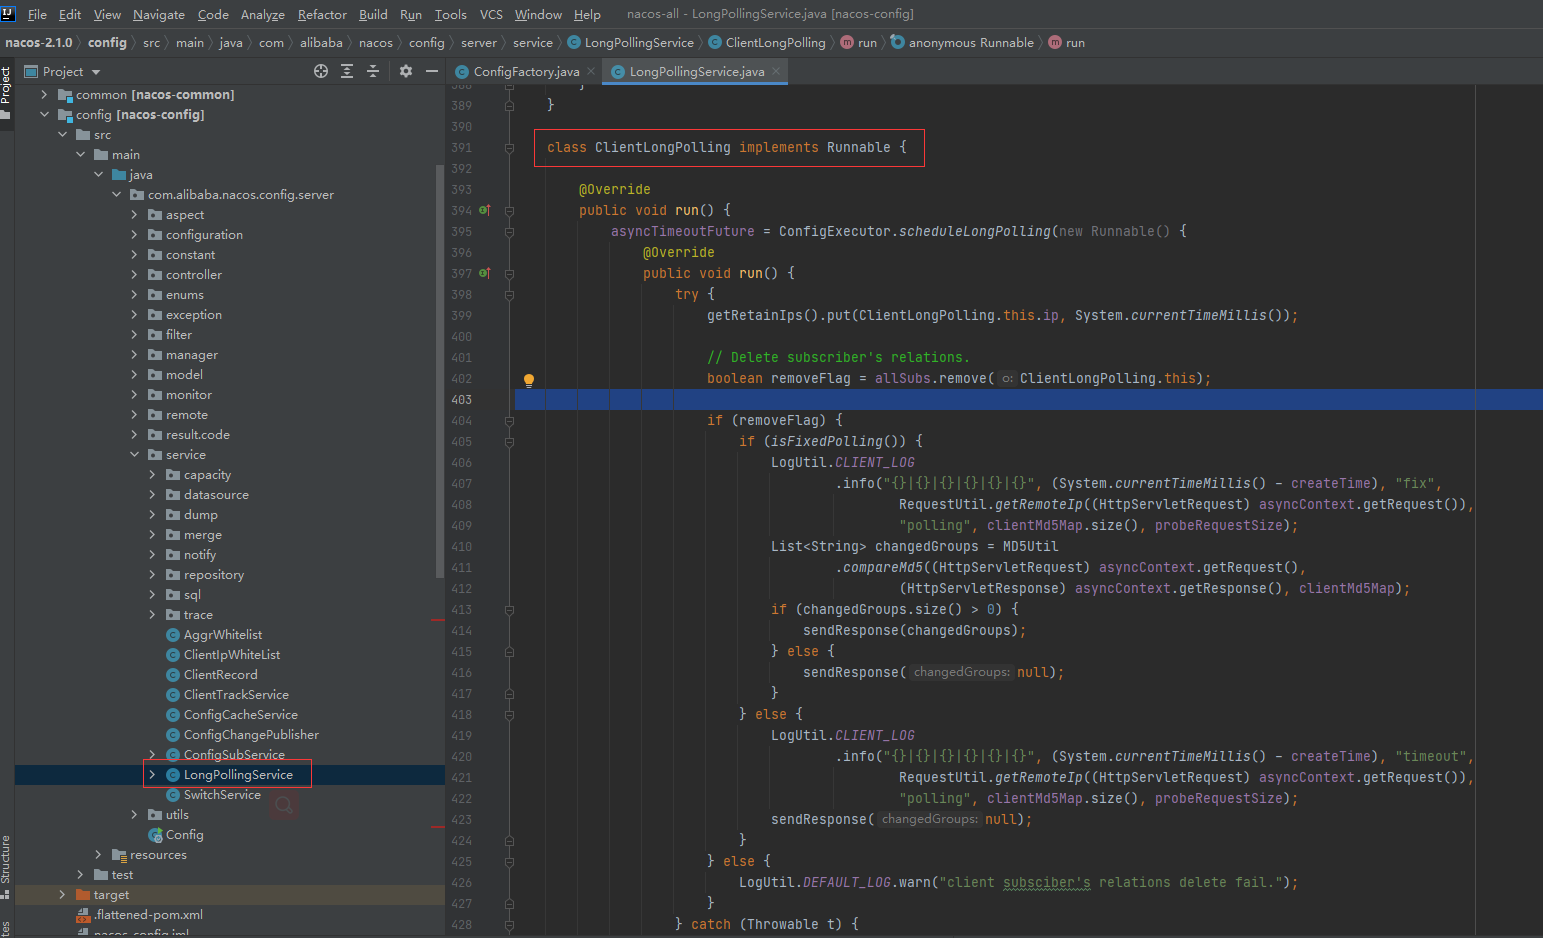Select the datasource folder
Screen dimensions: 1543x938
[x=216, y=495]
